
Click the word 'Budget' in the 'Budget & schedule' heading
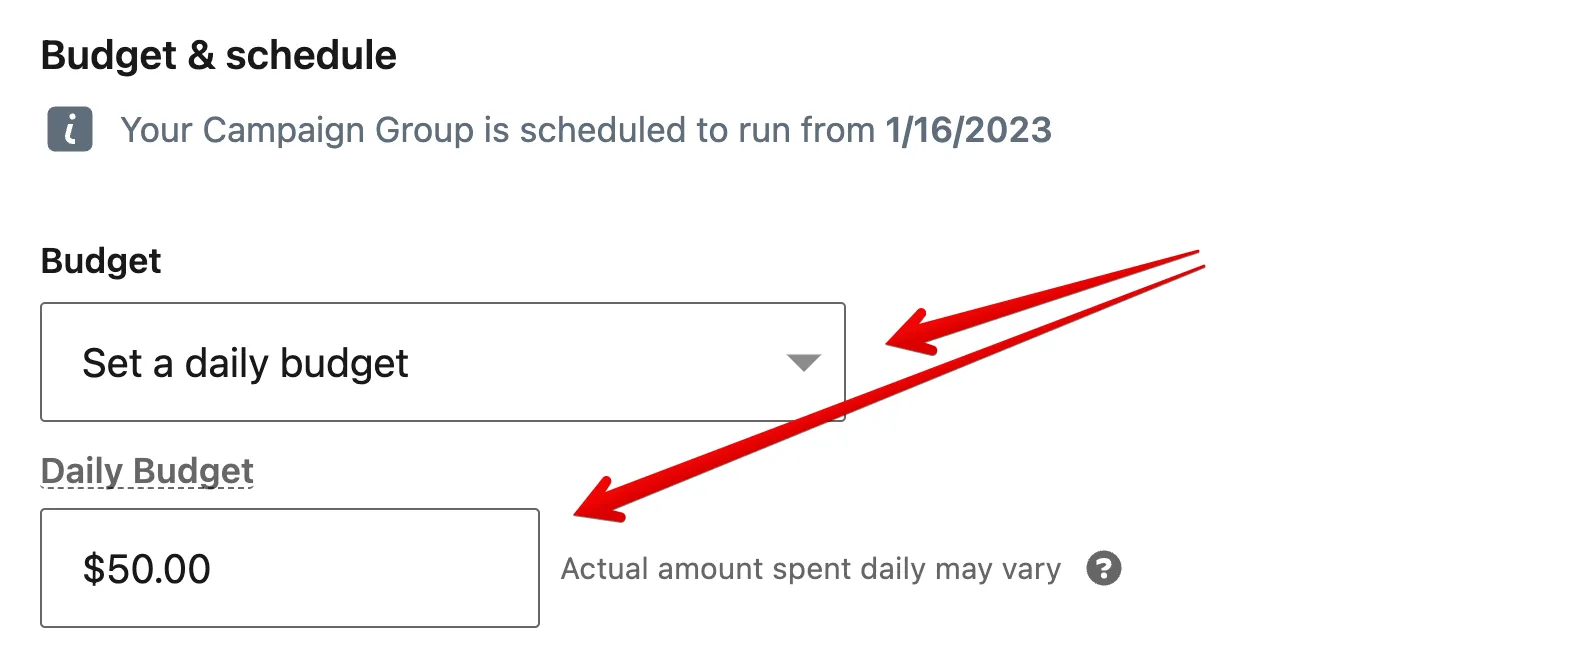coord(108,56)
